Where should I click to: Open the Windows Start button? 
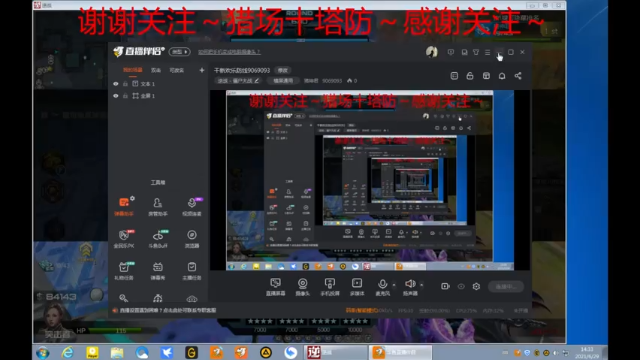tap(43, 352)
